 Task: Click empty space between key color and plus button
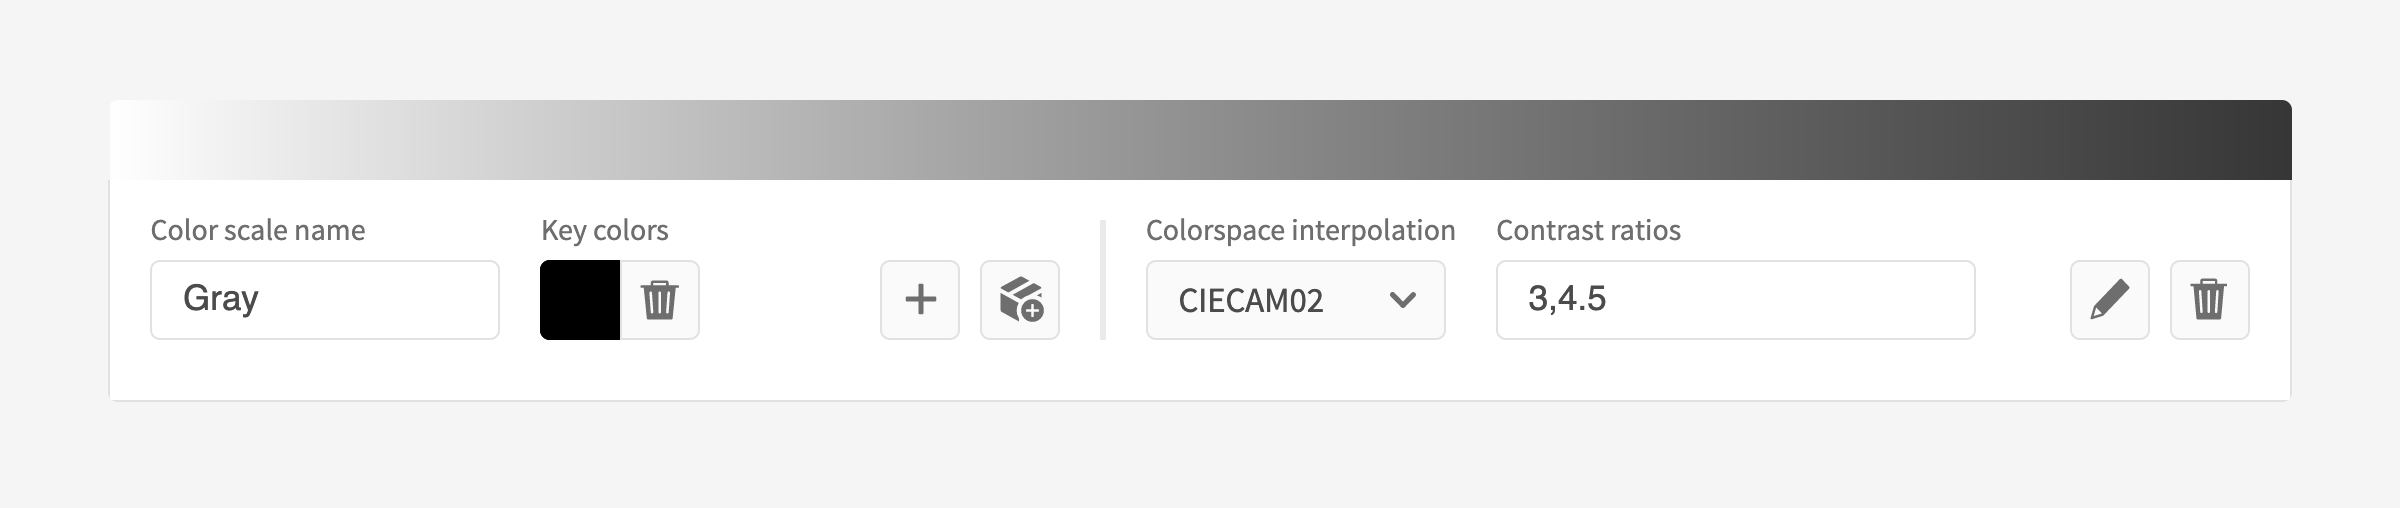790,300
